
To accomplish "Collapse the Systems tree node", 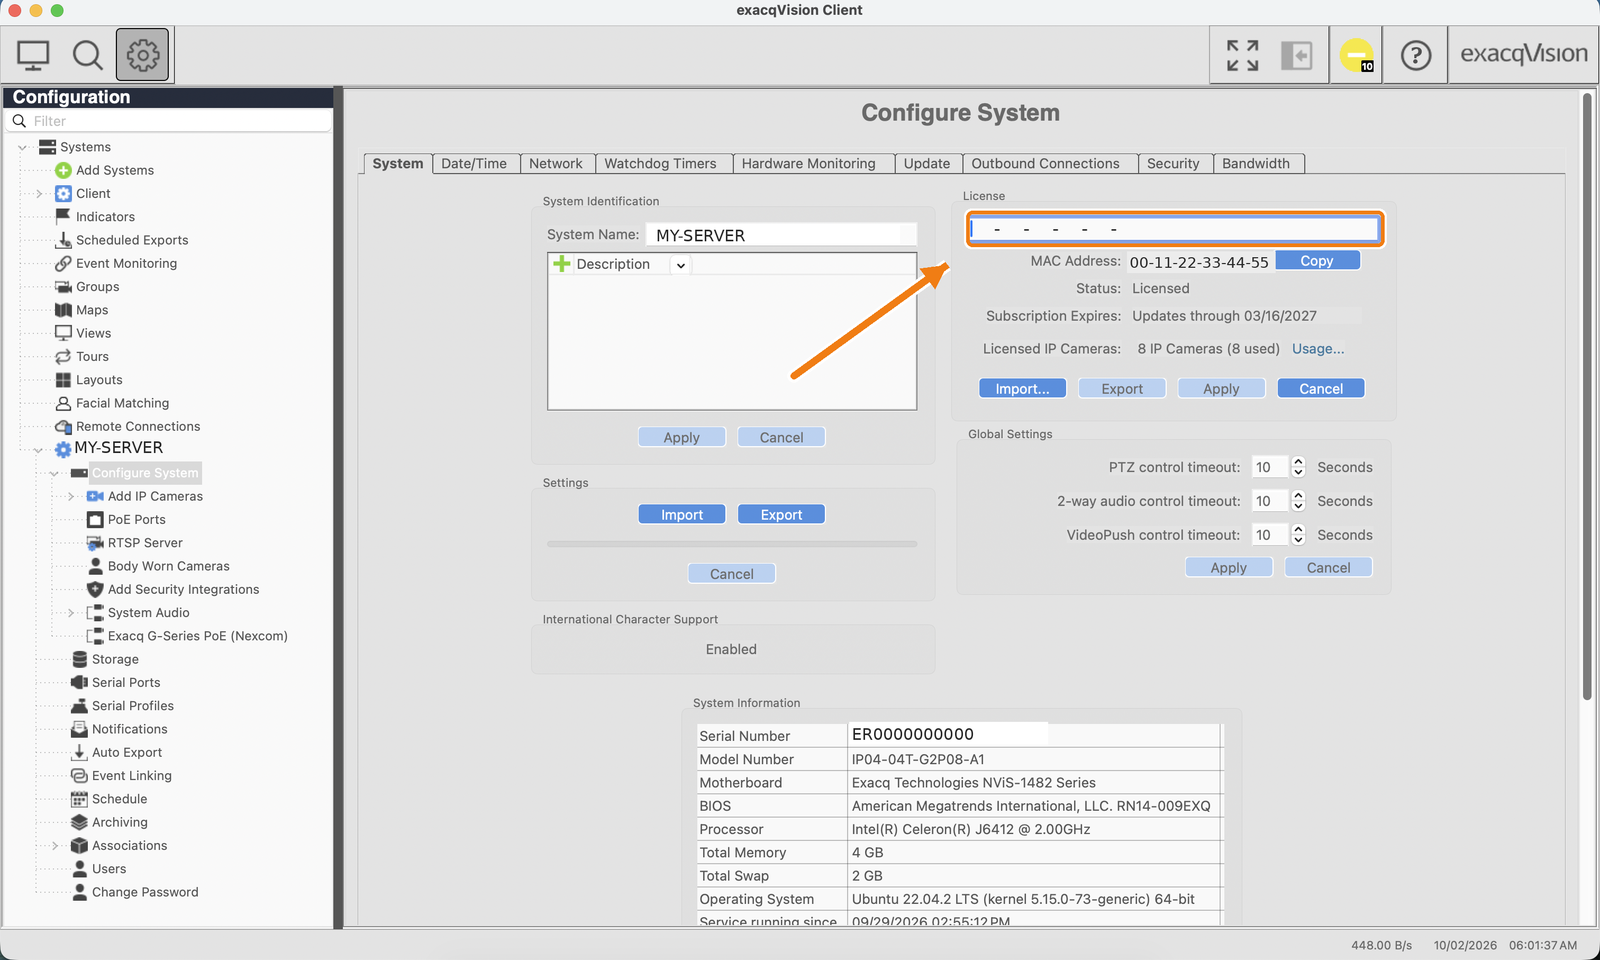I will (x=22, y=147).
